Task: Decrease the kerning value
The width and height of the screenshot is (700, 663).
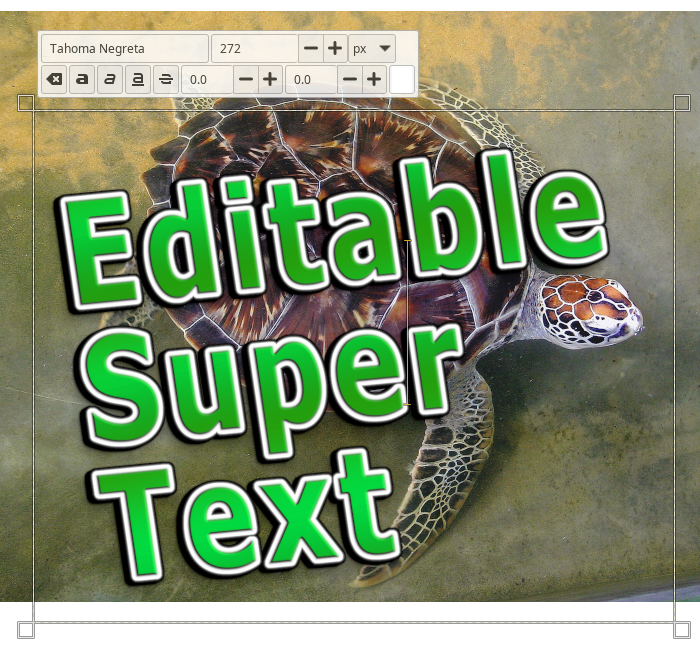Action: [x=350, y=79]
